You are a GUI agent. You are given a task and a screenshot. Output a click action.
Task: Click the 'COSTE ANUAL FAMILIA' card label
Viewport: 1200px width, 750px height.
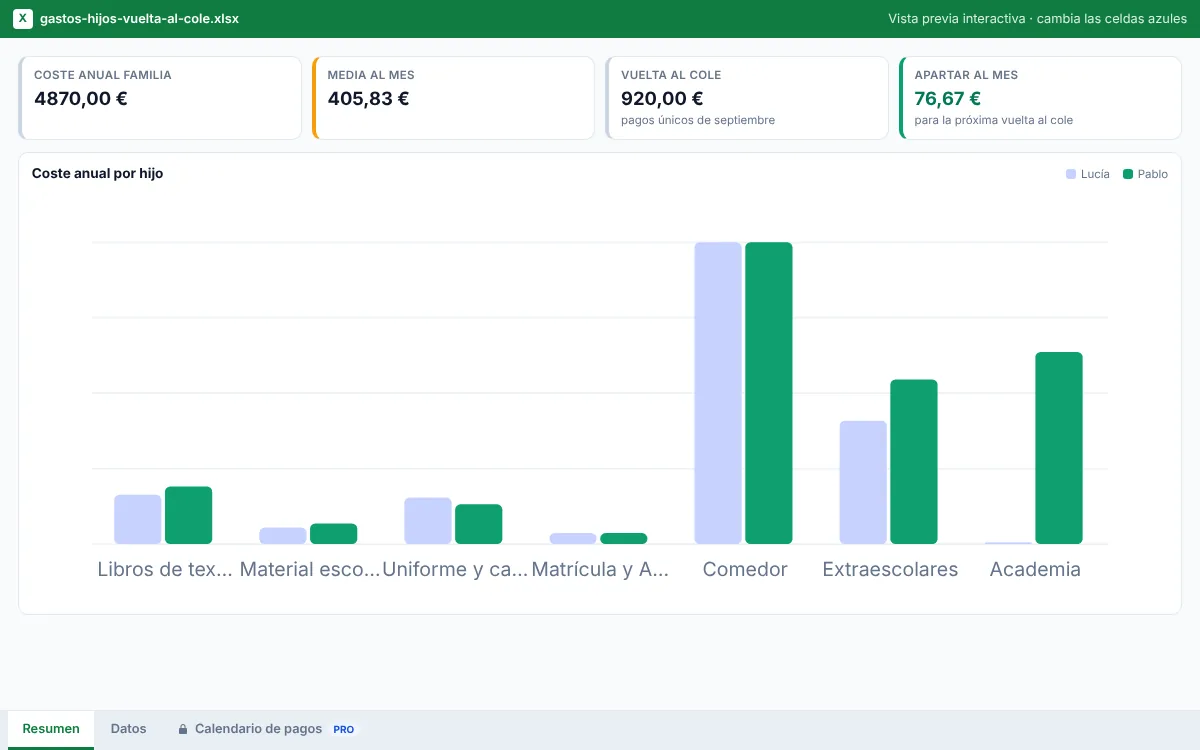pos(103,75)
